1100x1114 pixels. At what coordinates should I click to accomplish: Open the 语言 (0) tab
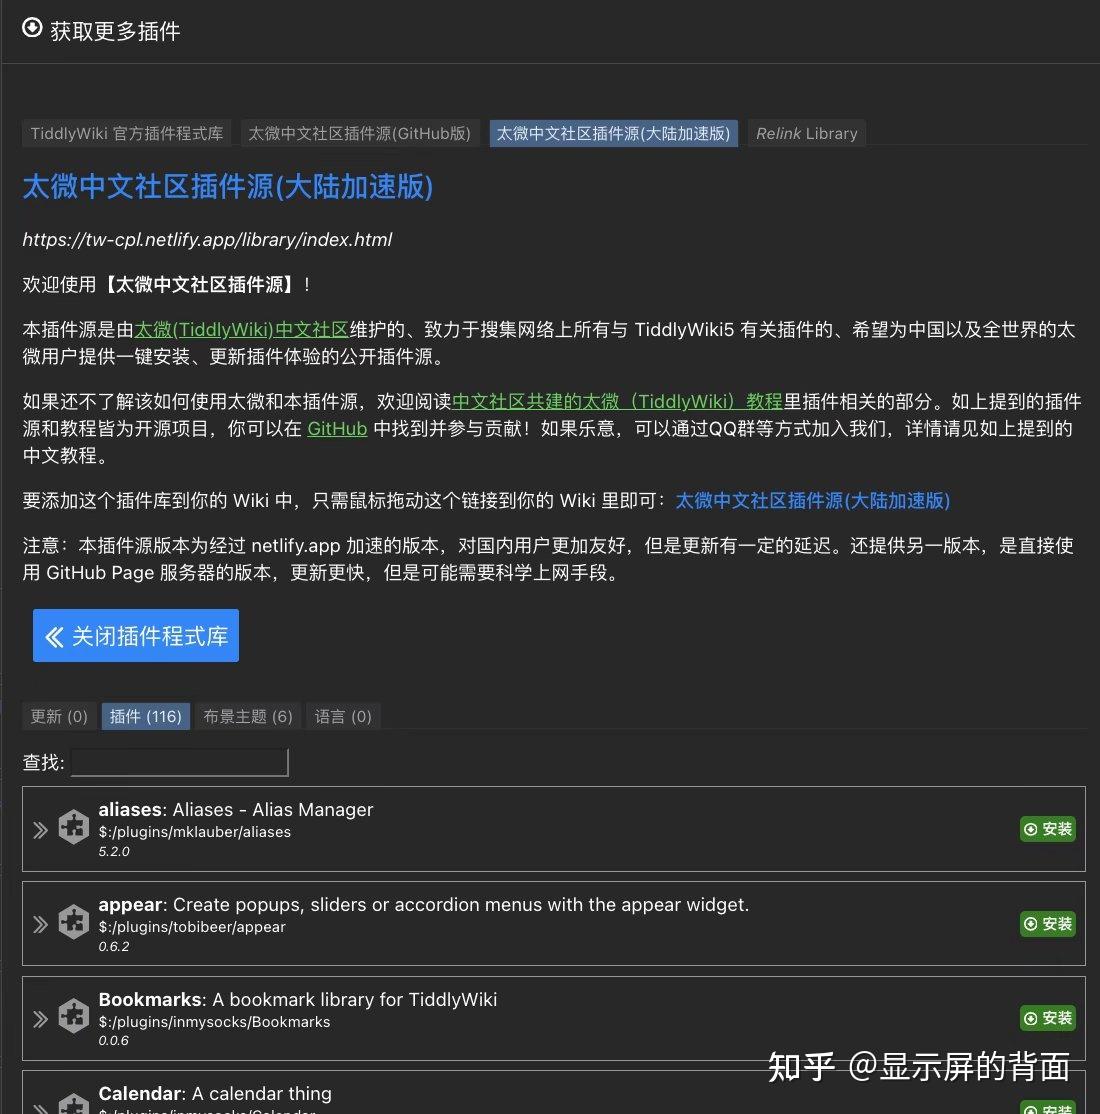[x=342, y=716]
